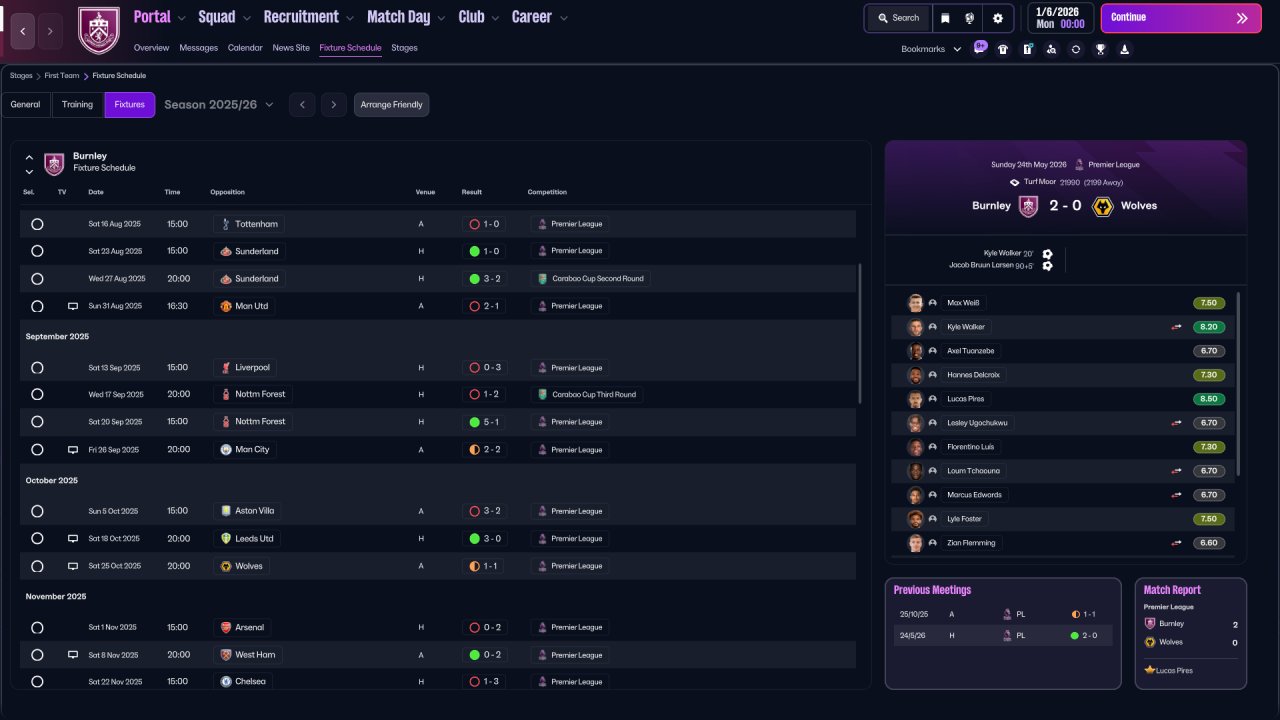Click the Burnley badge in Fixture Schedule panel
Screen dimensions: 1280x720
tap(54, 163)
